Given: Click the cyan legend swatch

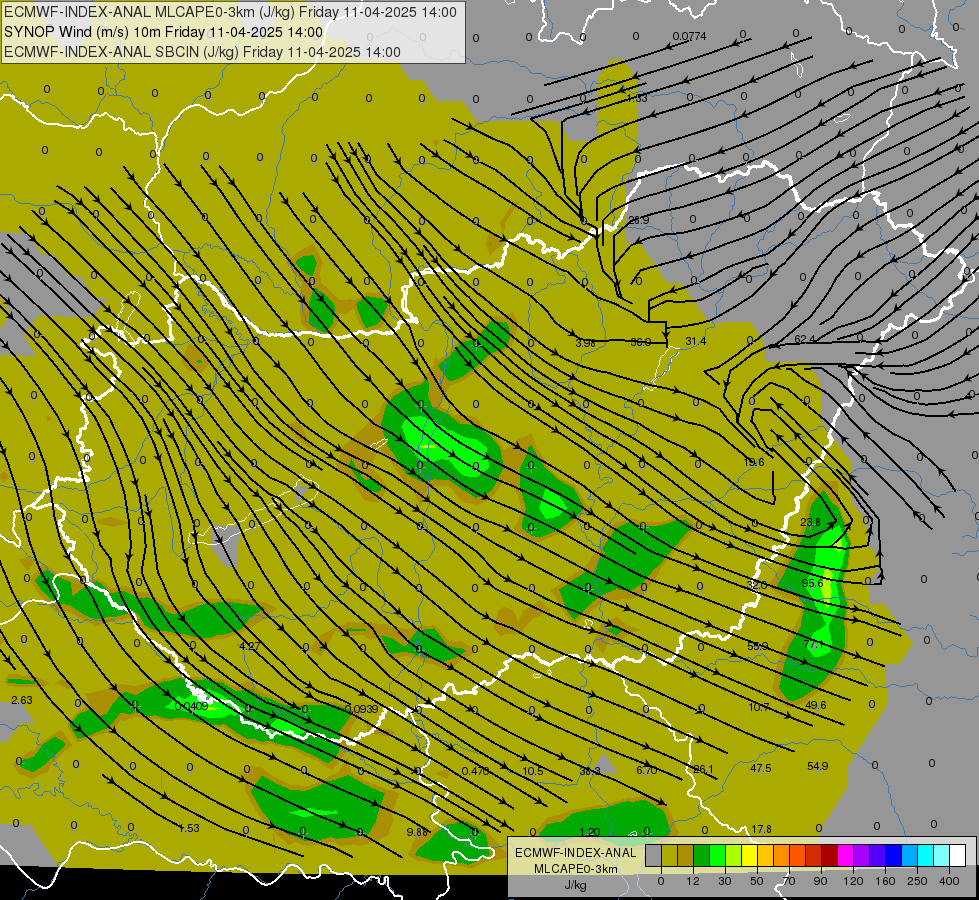Looking at the screenshot, I should [927, 855].
